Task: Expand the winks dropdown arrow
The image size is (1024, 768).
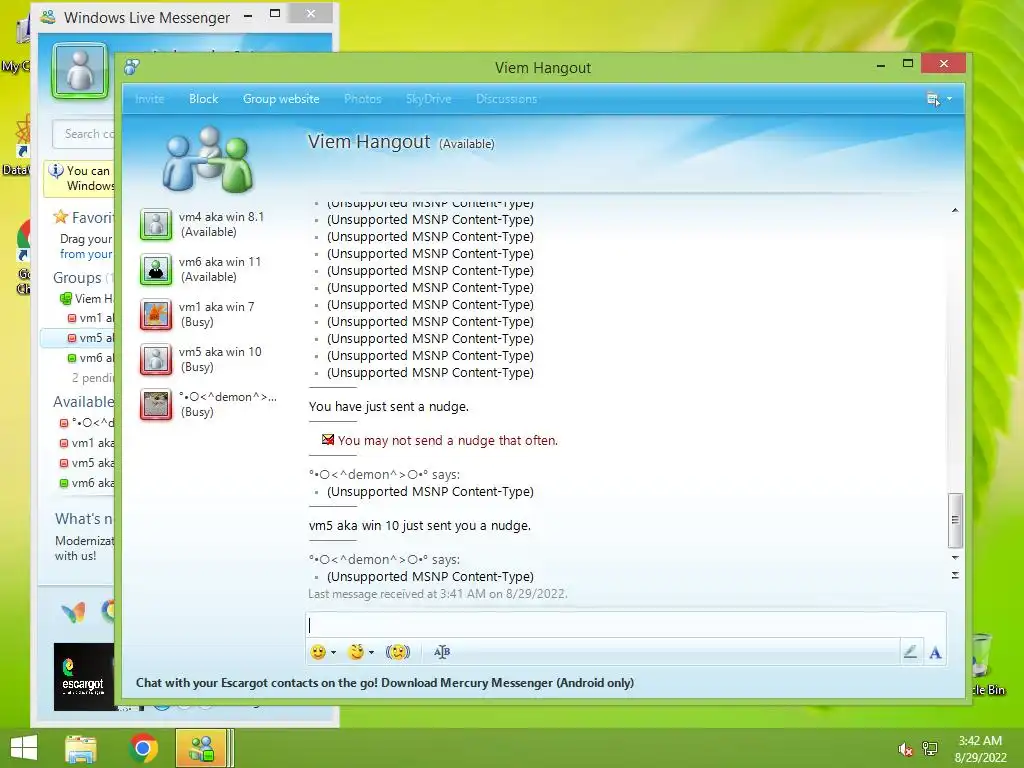Action: click(371, 652)
